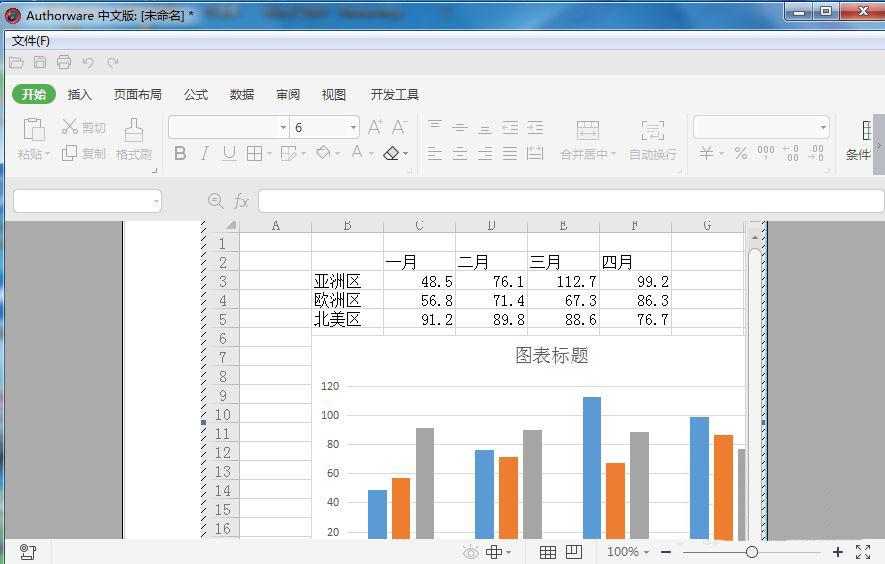Toggle align right

[485, 154]
